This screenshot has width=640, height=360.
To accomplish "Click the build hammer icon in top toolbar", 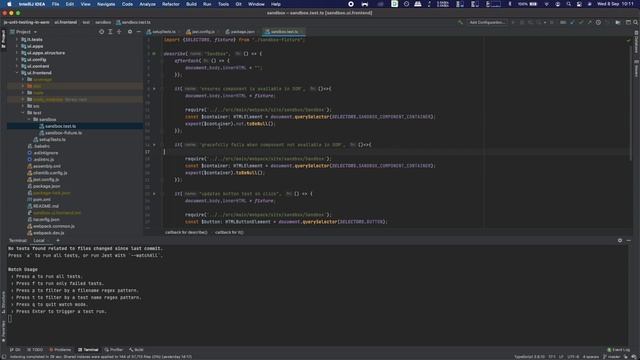I will (x=460, y=22).
